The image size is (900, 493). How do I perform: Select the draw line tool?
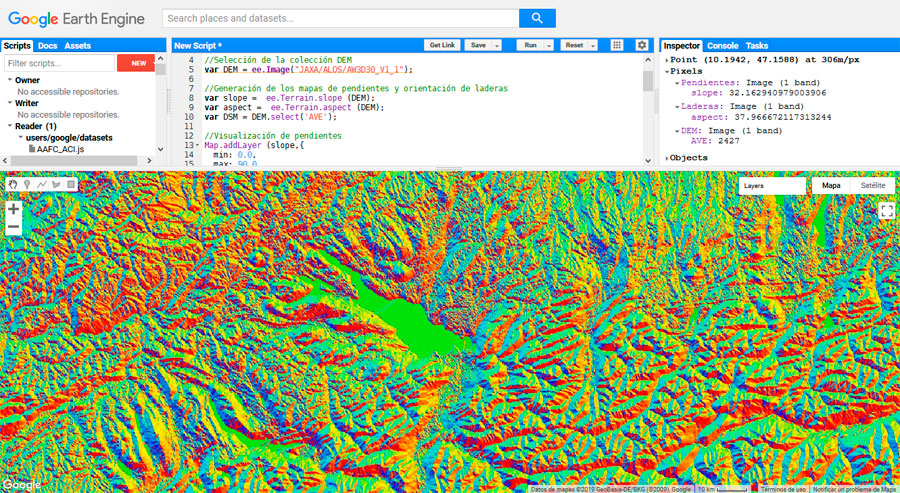point(42,184)
